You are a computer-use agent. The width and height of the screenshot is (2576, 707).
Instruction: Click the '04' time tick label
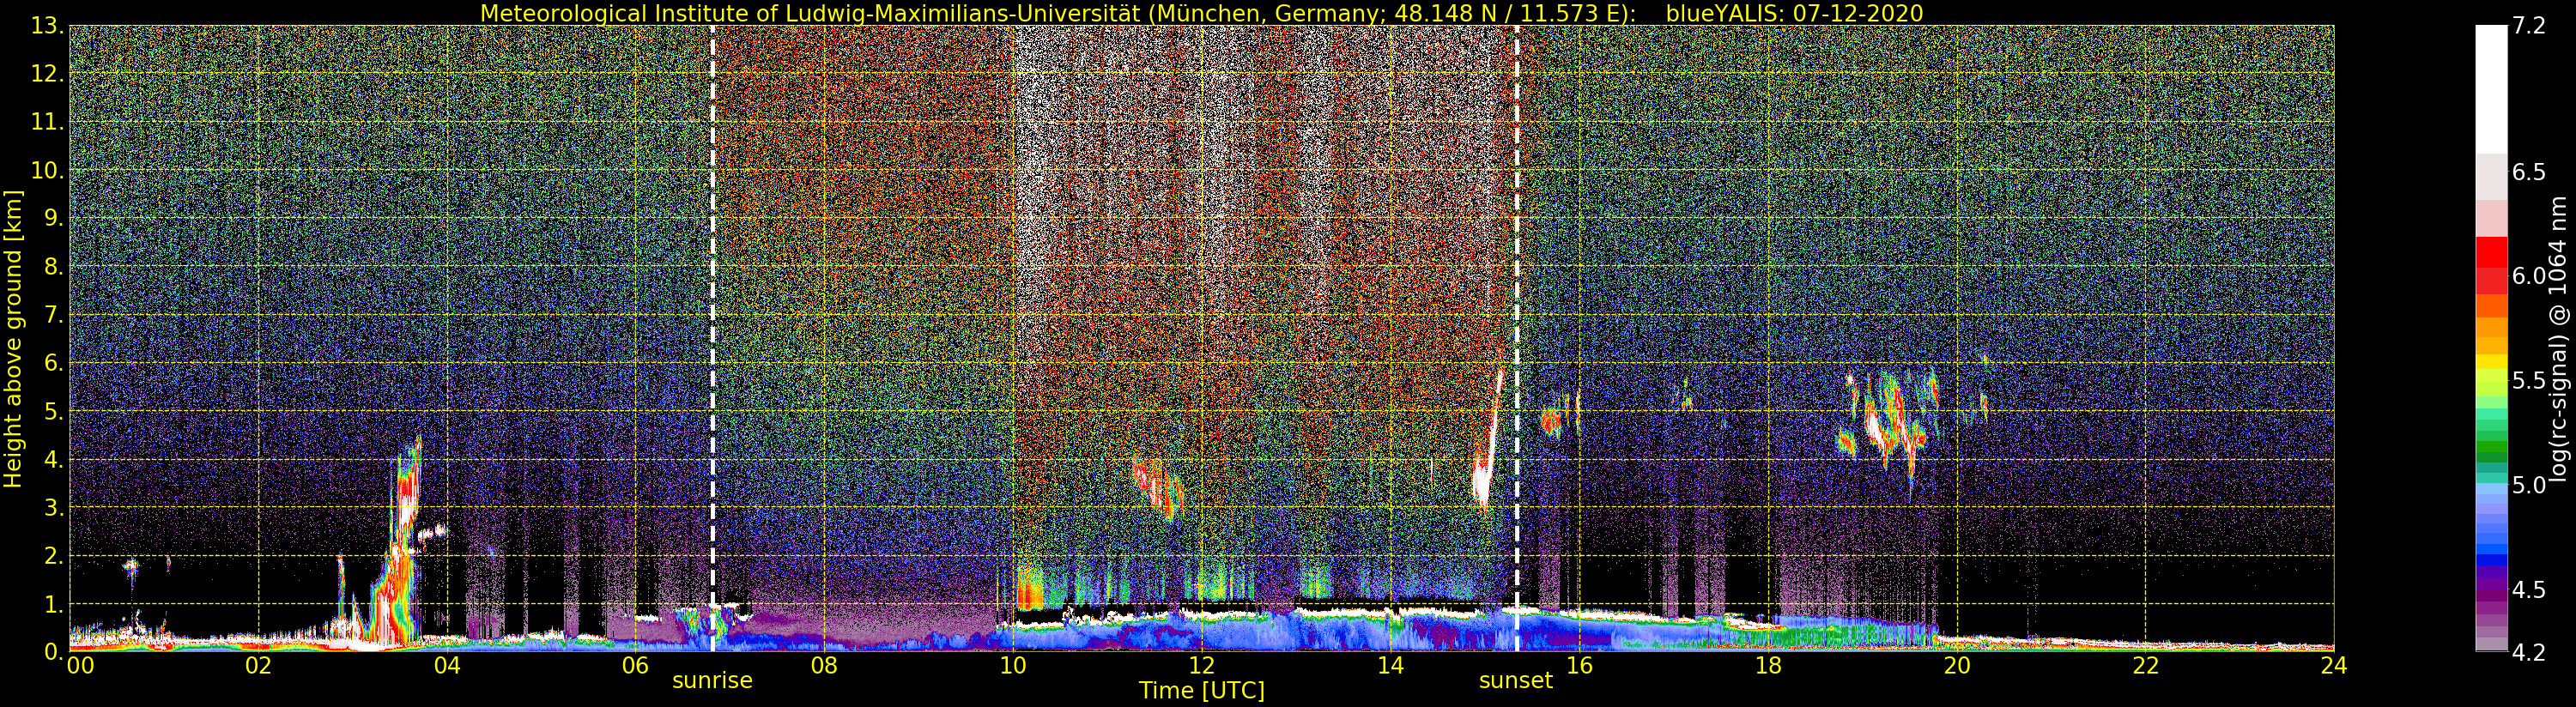tap(447, 665)
